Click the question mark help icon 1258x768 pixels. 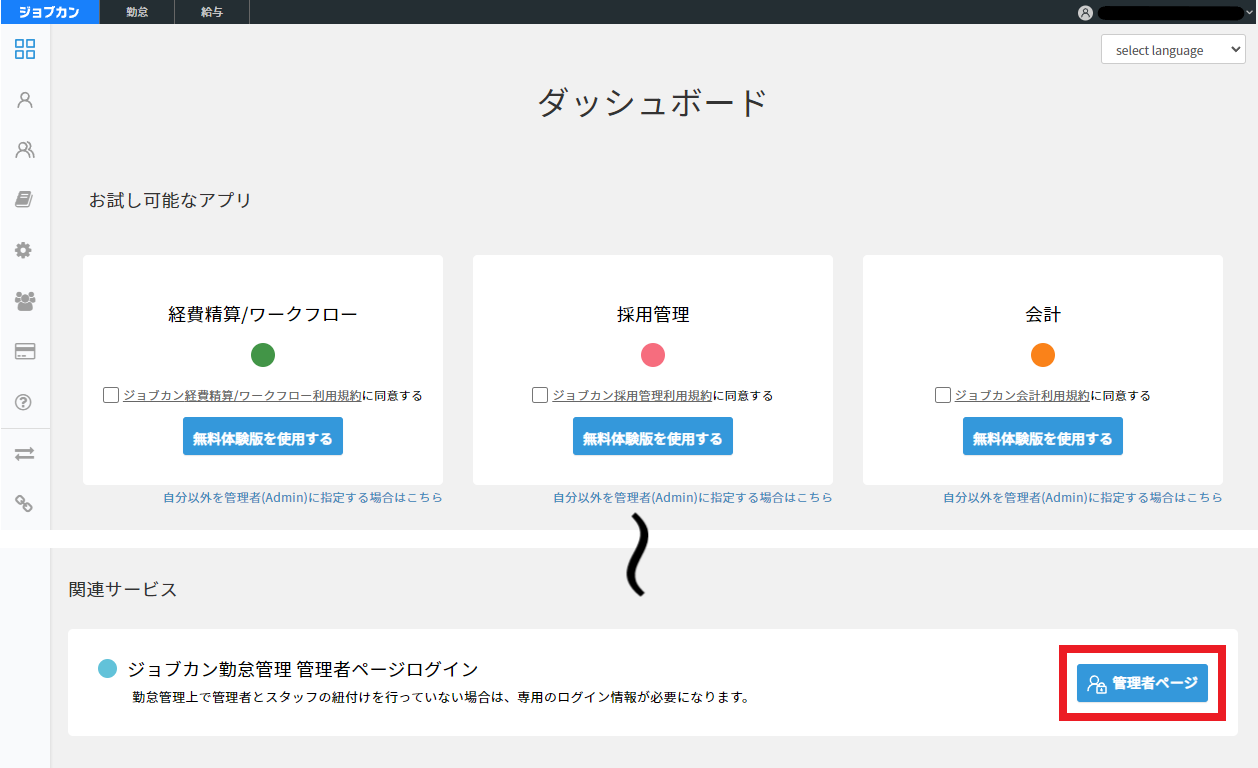tap(24, 402)
